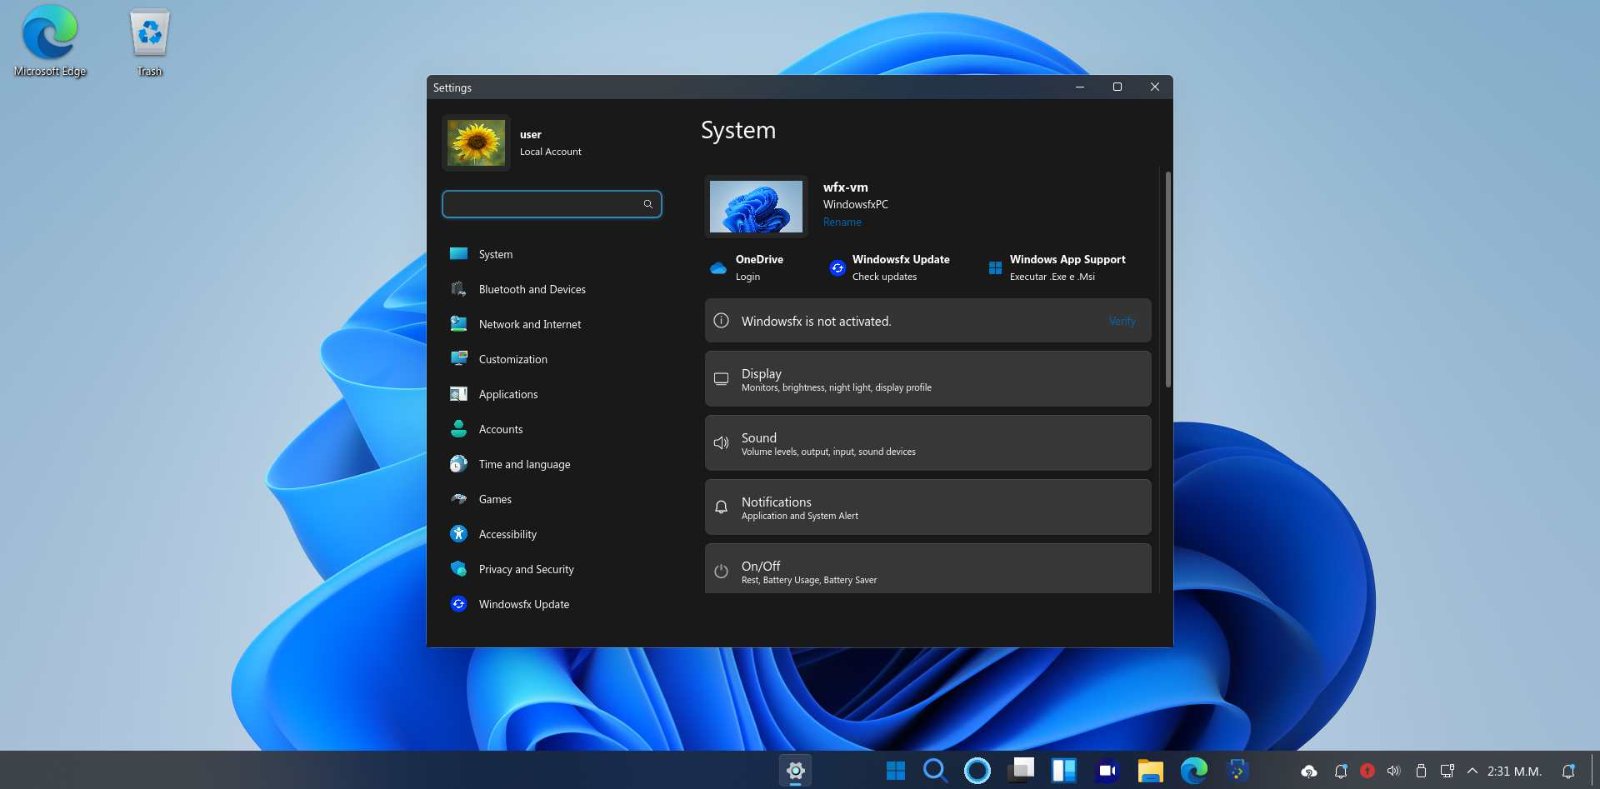Open the notification center icon at the tray's right end

(1568, 771)
